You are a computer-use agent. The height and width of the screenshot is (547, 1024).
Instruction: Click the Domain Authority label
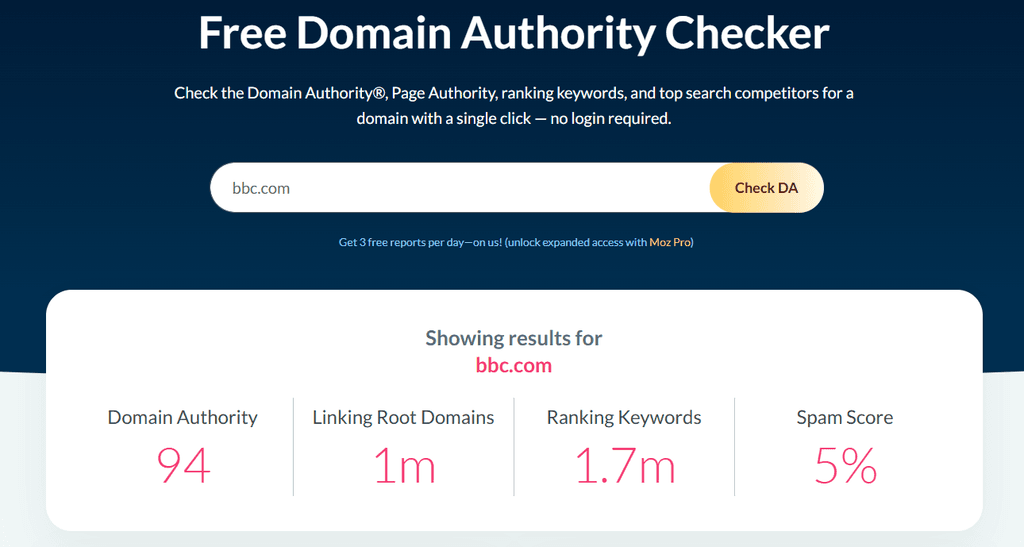[x=183, y=418]
